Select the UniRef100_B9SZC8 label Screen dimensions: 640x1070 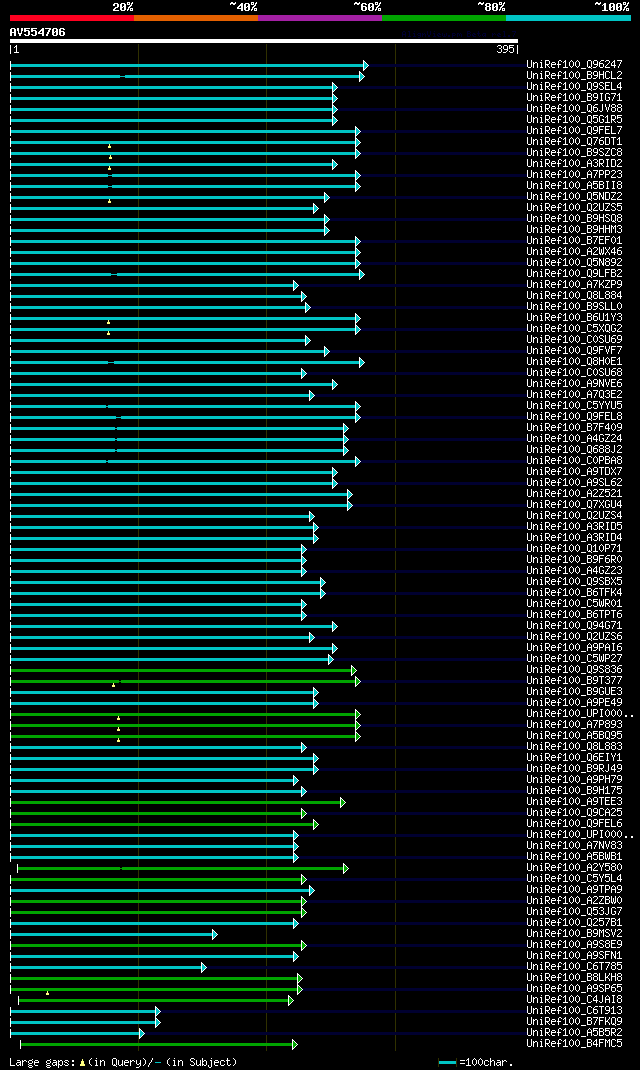pyautogui.click(x=574, y=153)
